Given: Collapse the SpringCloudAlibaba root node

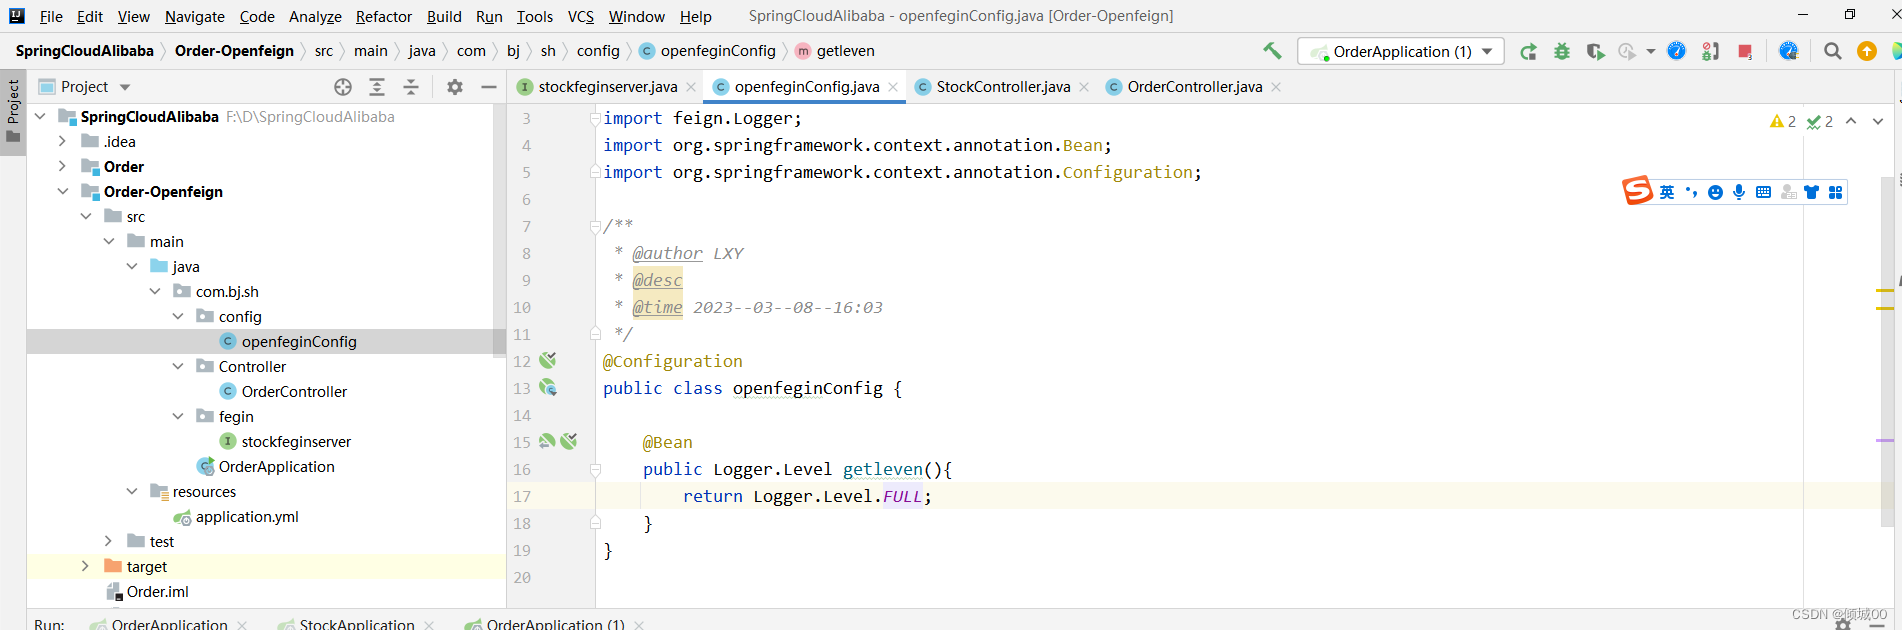Looking at the screenshot, I should (40, 116).
